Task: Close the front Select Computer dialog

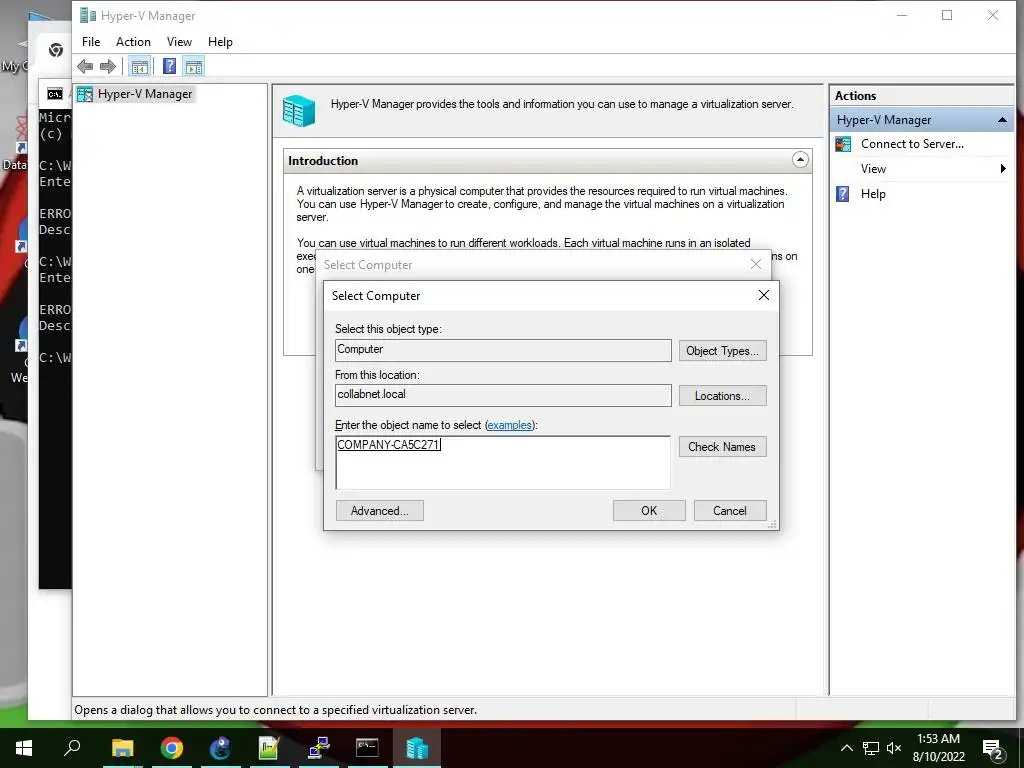Action: tap(763, 295)
